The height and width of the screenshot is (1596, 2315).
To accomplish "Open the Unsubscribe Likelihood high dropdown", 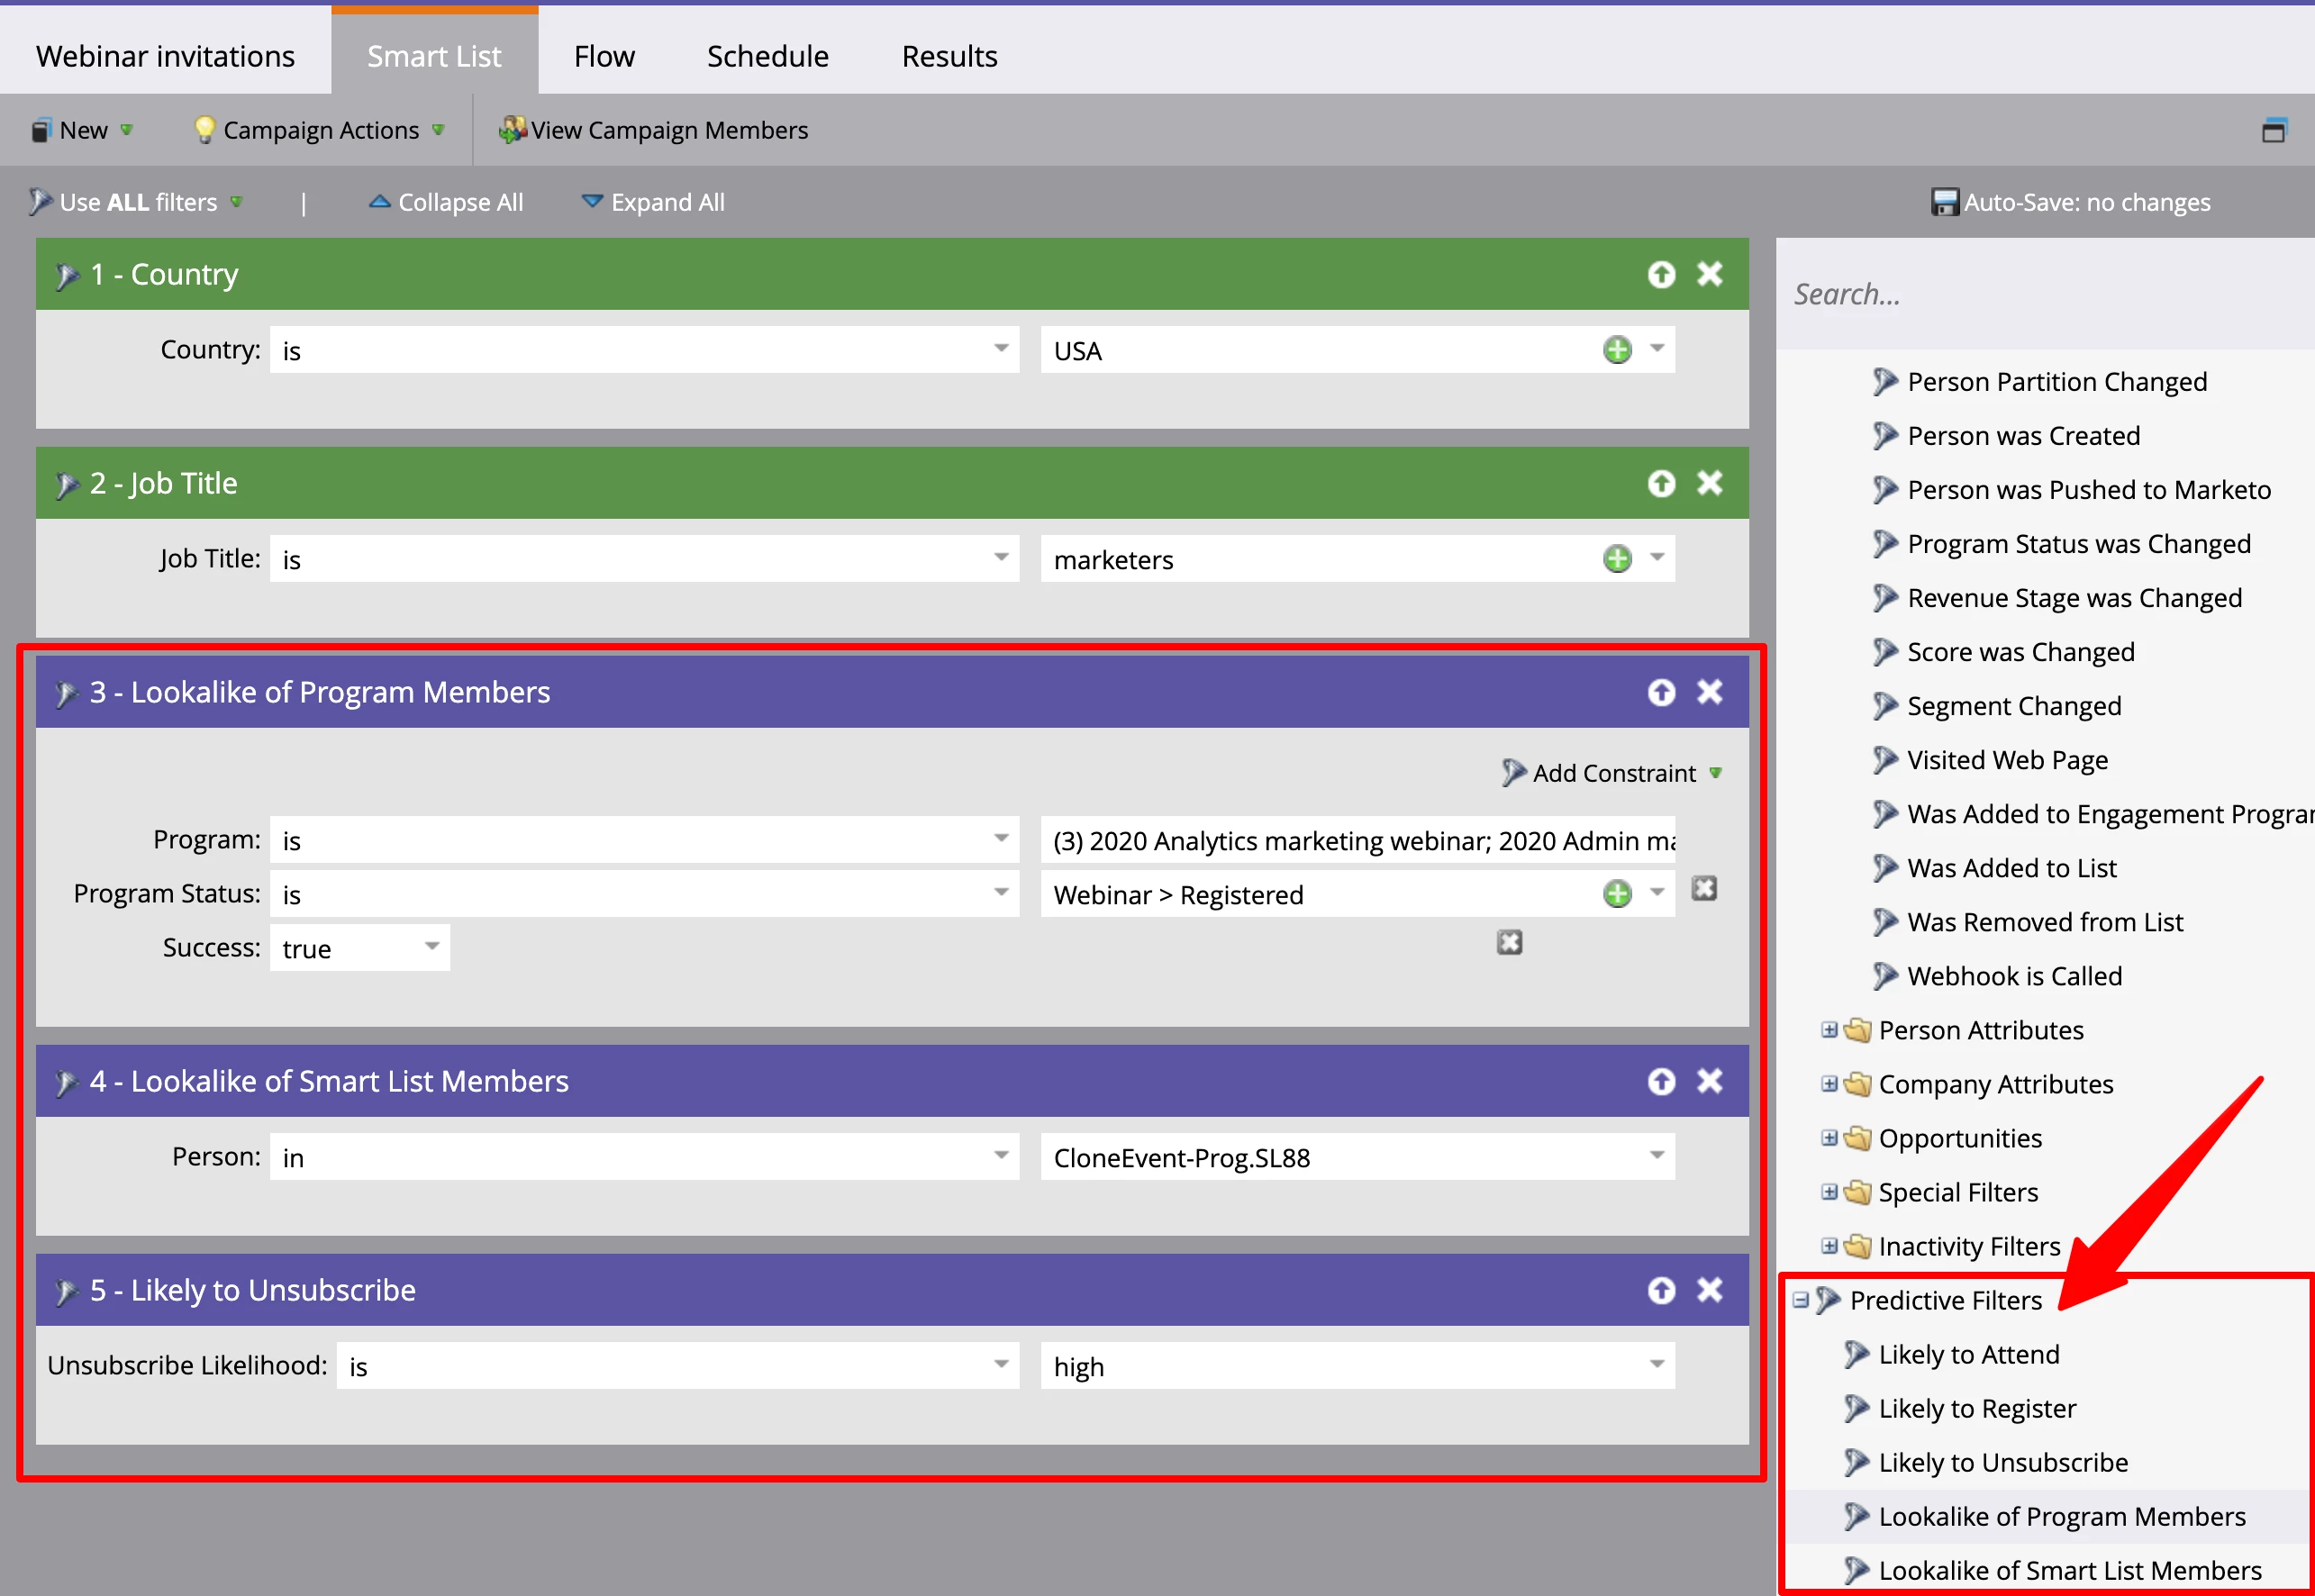I will 1656,1365.
